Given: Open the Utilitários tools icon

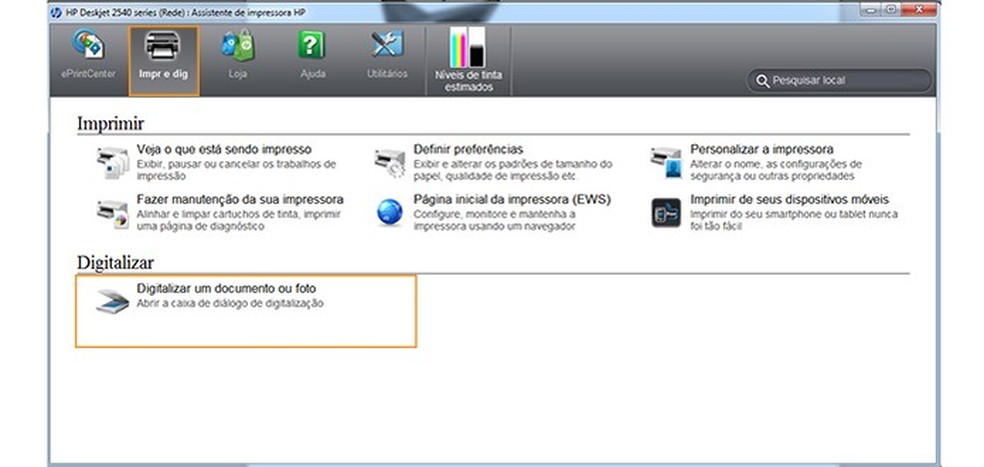Looking at the screenshot, I should (x=387, y=45).
